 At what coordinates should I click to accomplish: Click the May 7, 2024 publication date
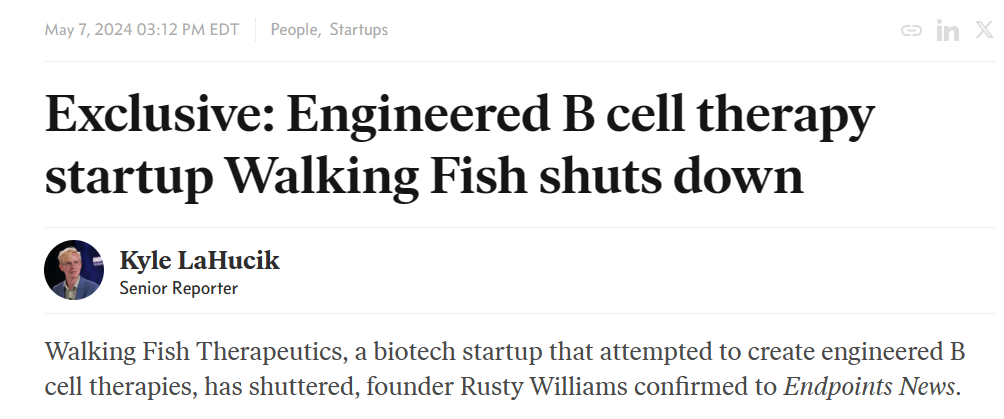click(x=86, y=29)
